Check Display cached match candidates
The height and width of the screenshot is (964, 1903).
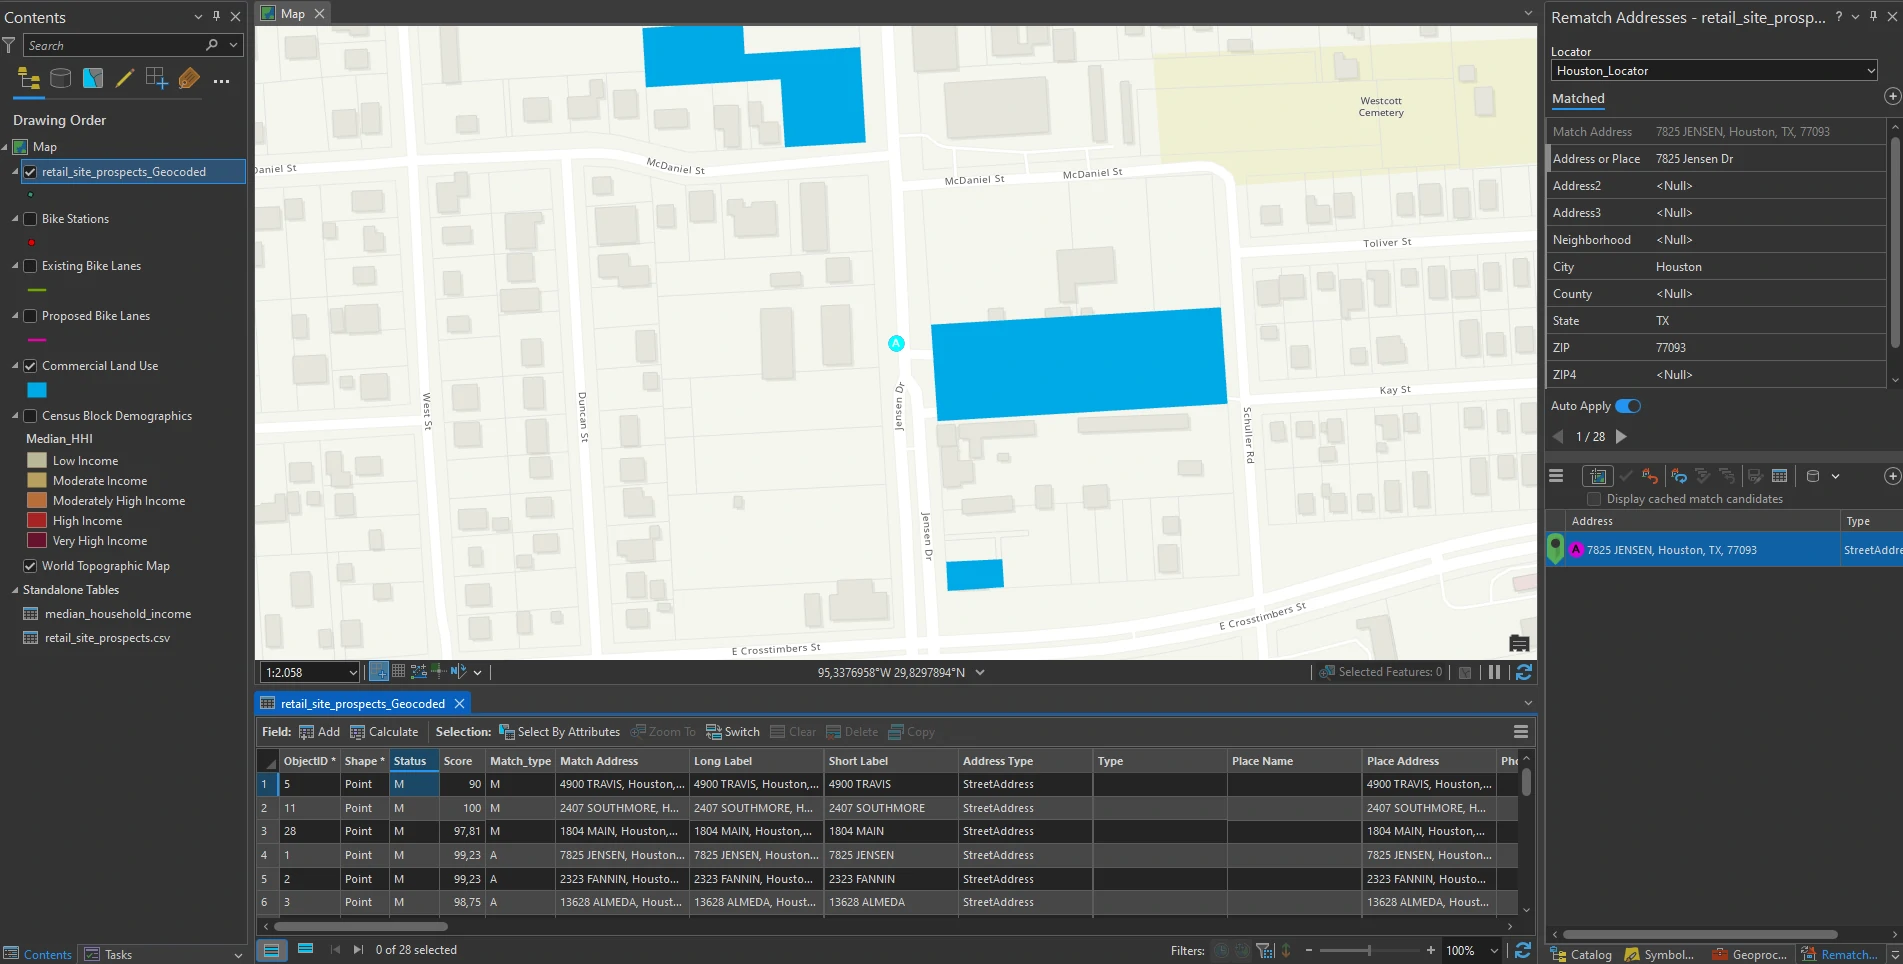point(1594,499)
